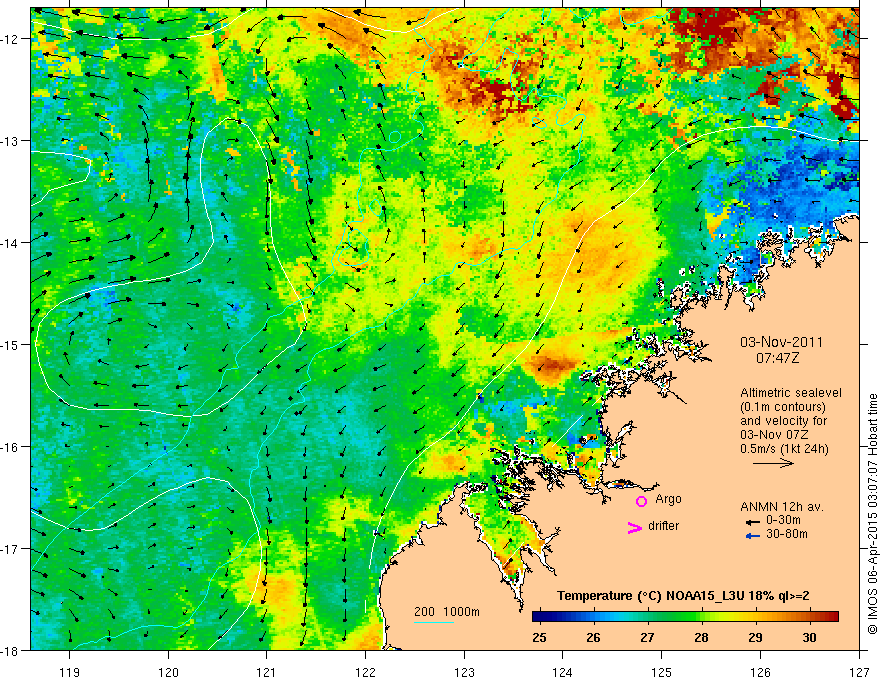Click longitude axis label 126
This screenshot has height=680, width=880.
pyautogui.click(x=760, y=672)
